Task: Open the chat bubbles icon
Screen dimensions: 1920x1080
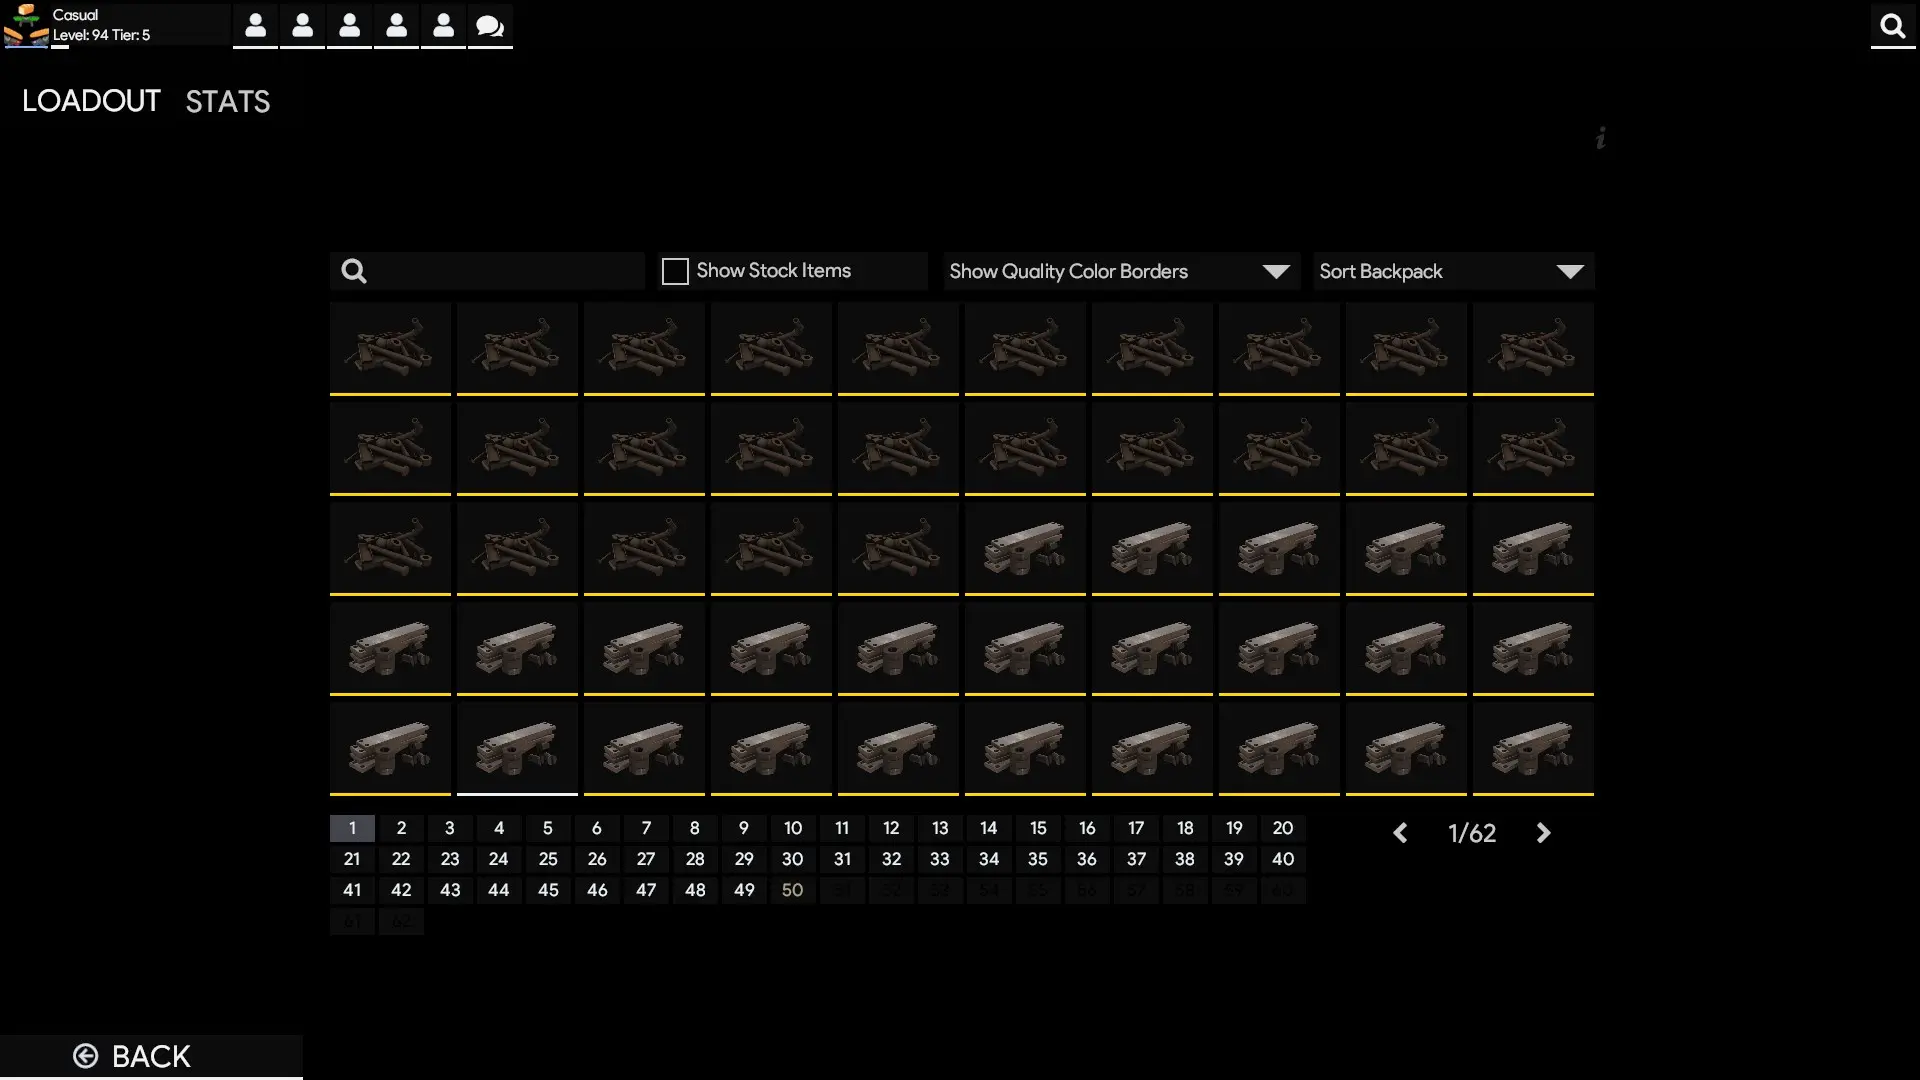Action: point(490,26)
